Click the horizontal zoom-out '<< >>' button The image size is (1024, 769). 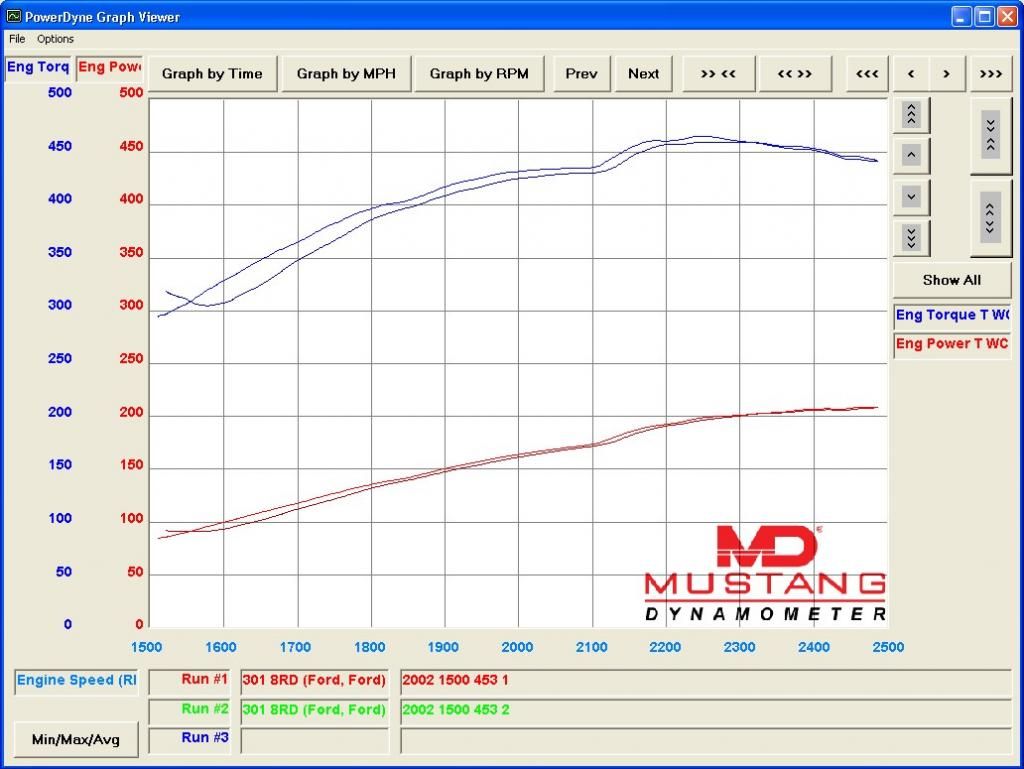(795, 74)
